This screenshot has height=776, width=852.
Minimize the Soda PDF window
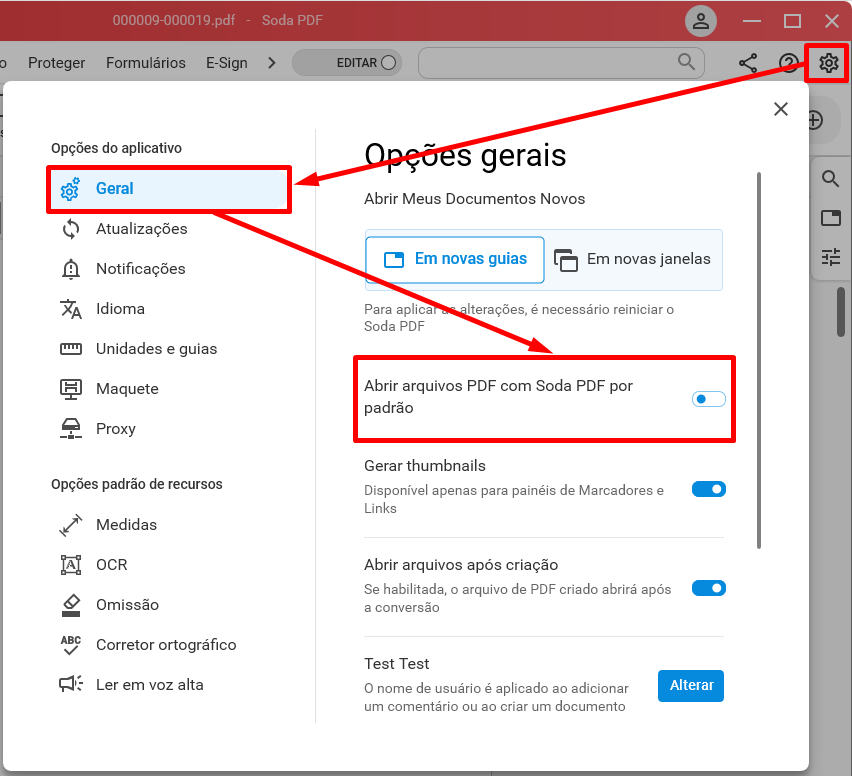pos(751,21)
